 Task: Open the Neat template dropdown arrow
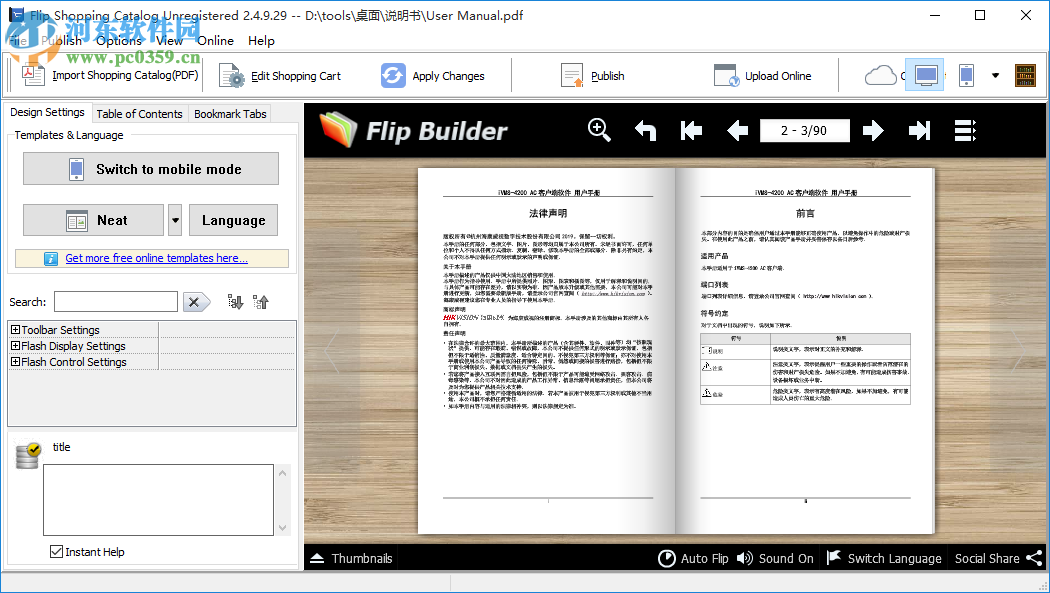174,220
